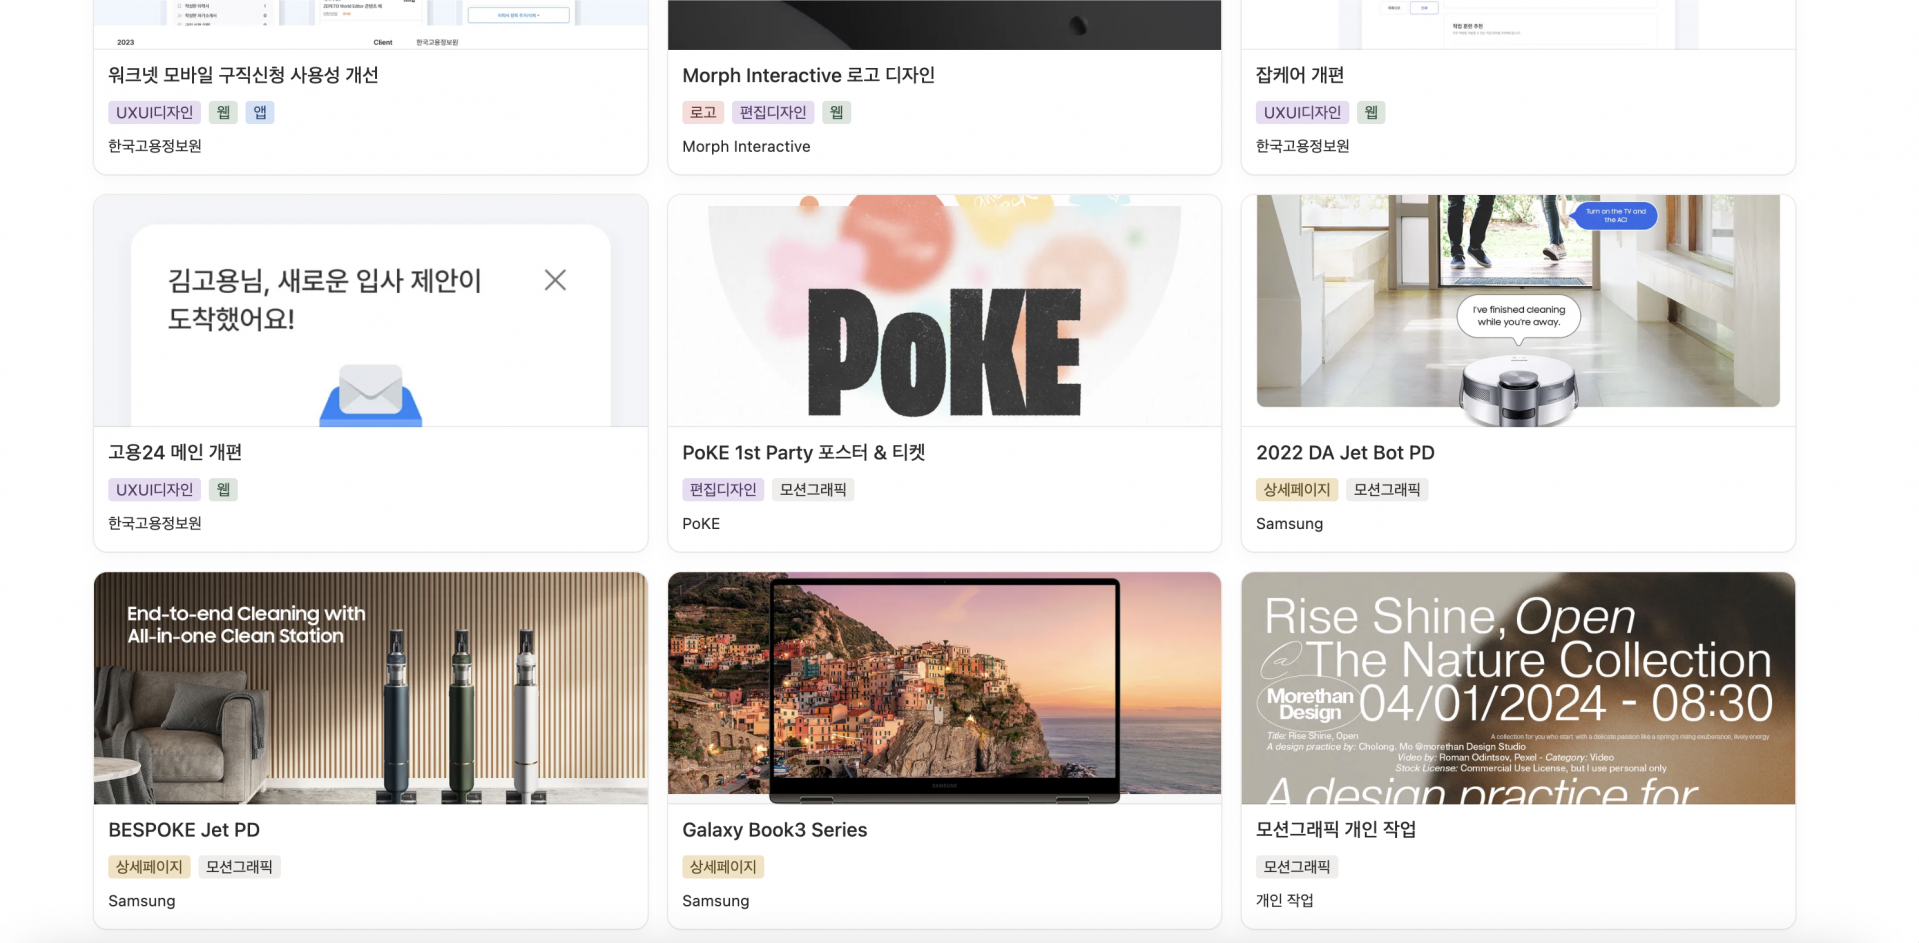Click the PoKE client name text
The image size is (1919, 943).
pyautogui.click(x=701, y=523)
